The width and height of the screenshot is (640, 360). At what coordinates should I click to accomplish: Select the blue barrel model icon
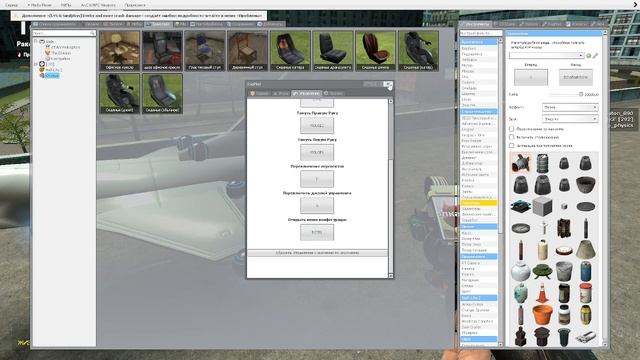pyautogui.click(x=586, y=271)
